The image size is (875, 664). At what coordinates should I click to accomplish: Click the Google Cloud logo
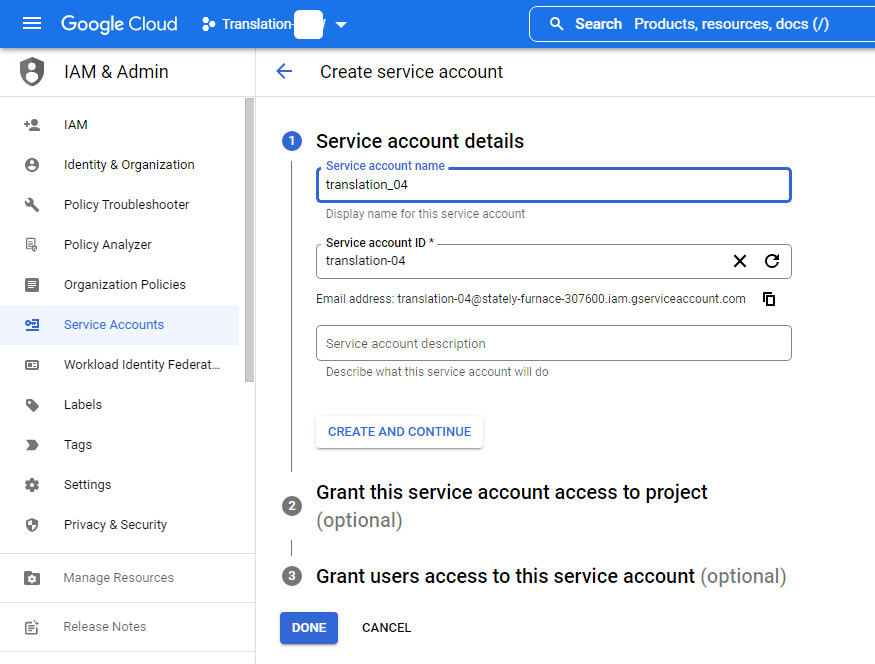pos(119,24)
